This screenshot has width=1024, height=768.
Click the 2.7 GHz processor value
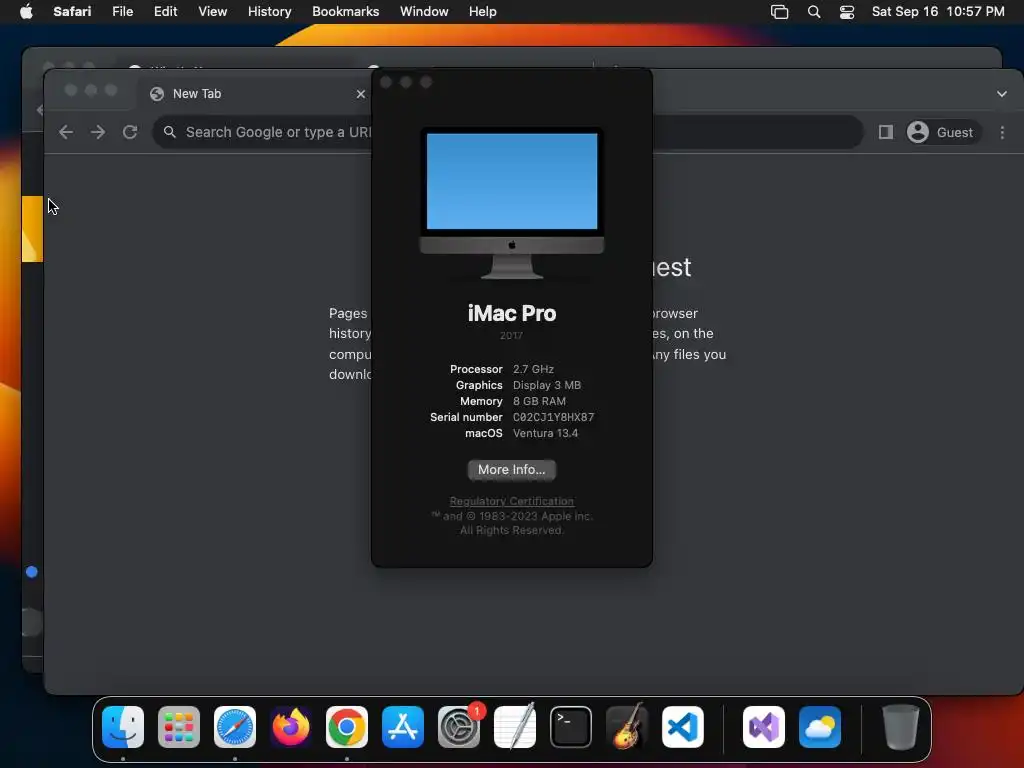tap(533, 369)
